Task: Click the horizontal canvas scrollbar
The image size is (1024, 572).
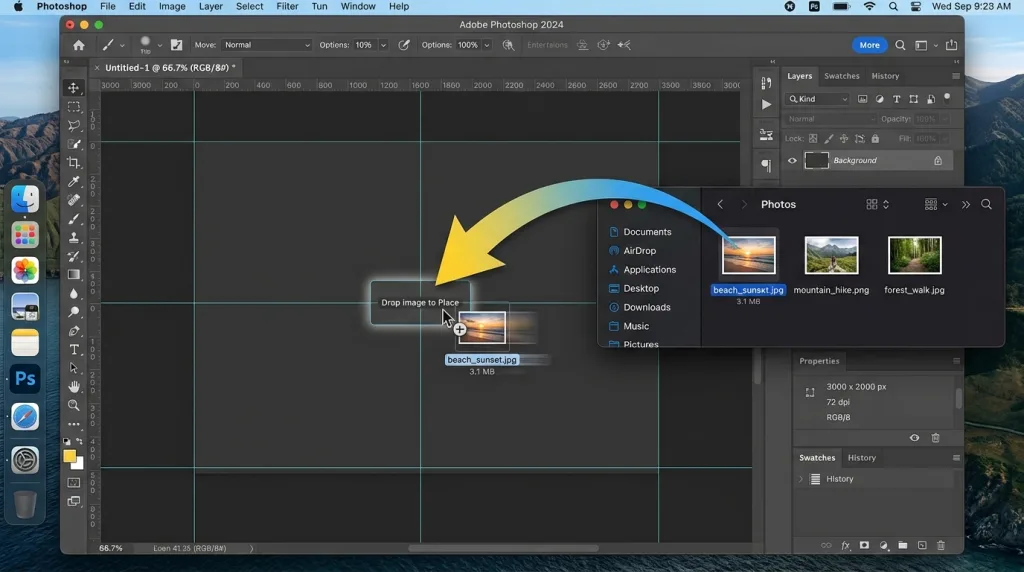Action: pyautogui.click(x=503, y=548)
